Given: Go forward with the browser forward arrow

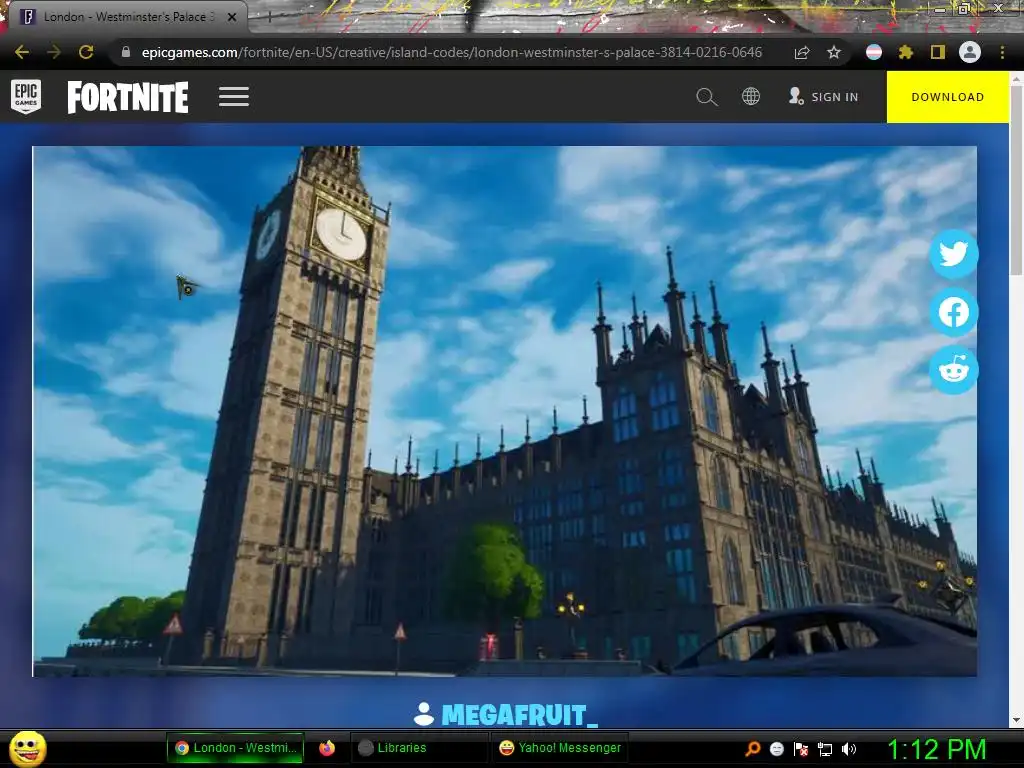Looking at the screenshot, I should [x=54, y=52].
